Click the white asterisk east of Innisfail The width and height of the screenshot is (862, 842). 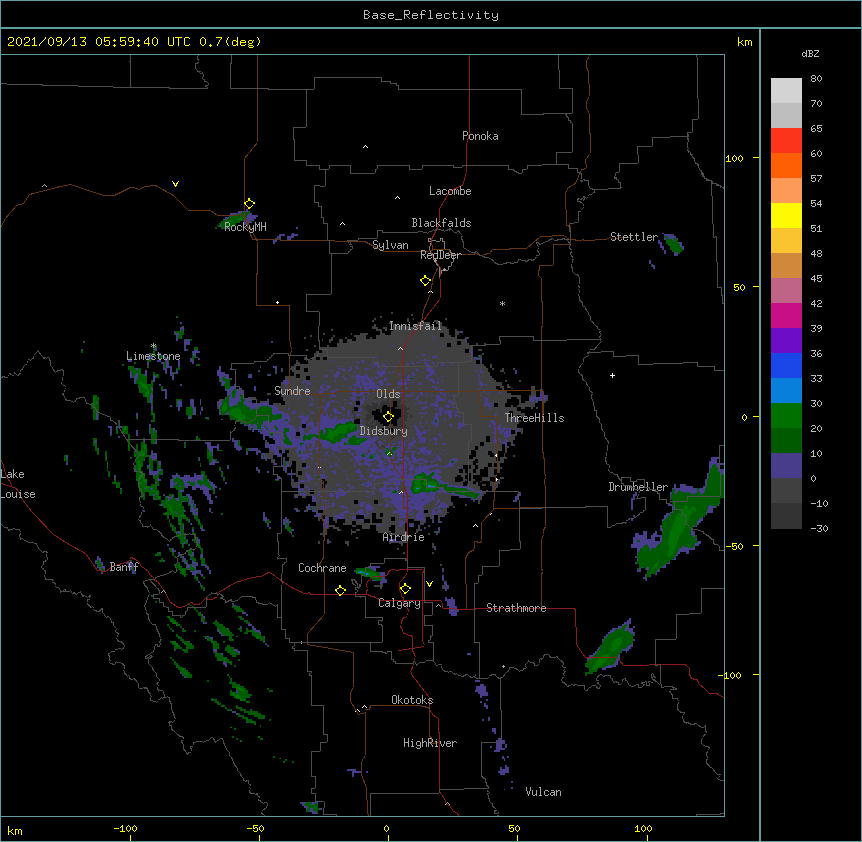(x=502, y=303)
